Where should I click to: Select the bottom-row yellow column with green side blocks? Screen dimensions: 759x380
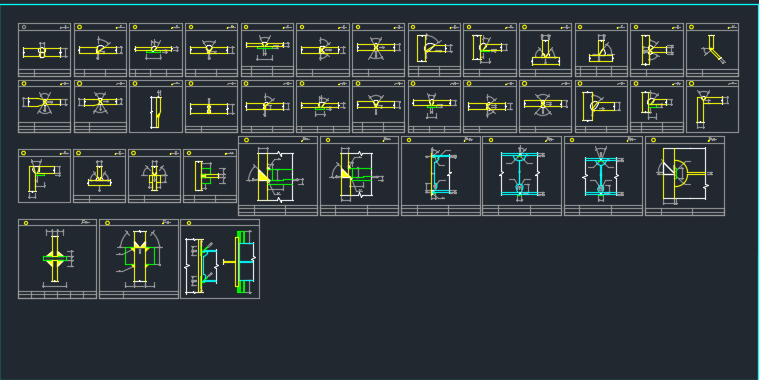139,259
